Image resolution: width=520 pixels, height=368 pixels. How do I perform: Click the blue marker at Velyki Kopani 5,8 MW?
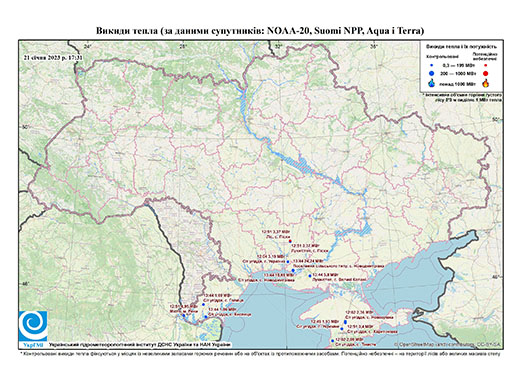(x=310, y=276)
